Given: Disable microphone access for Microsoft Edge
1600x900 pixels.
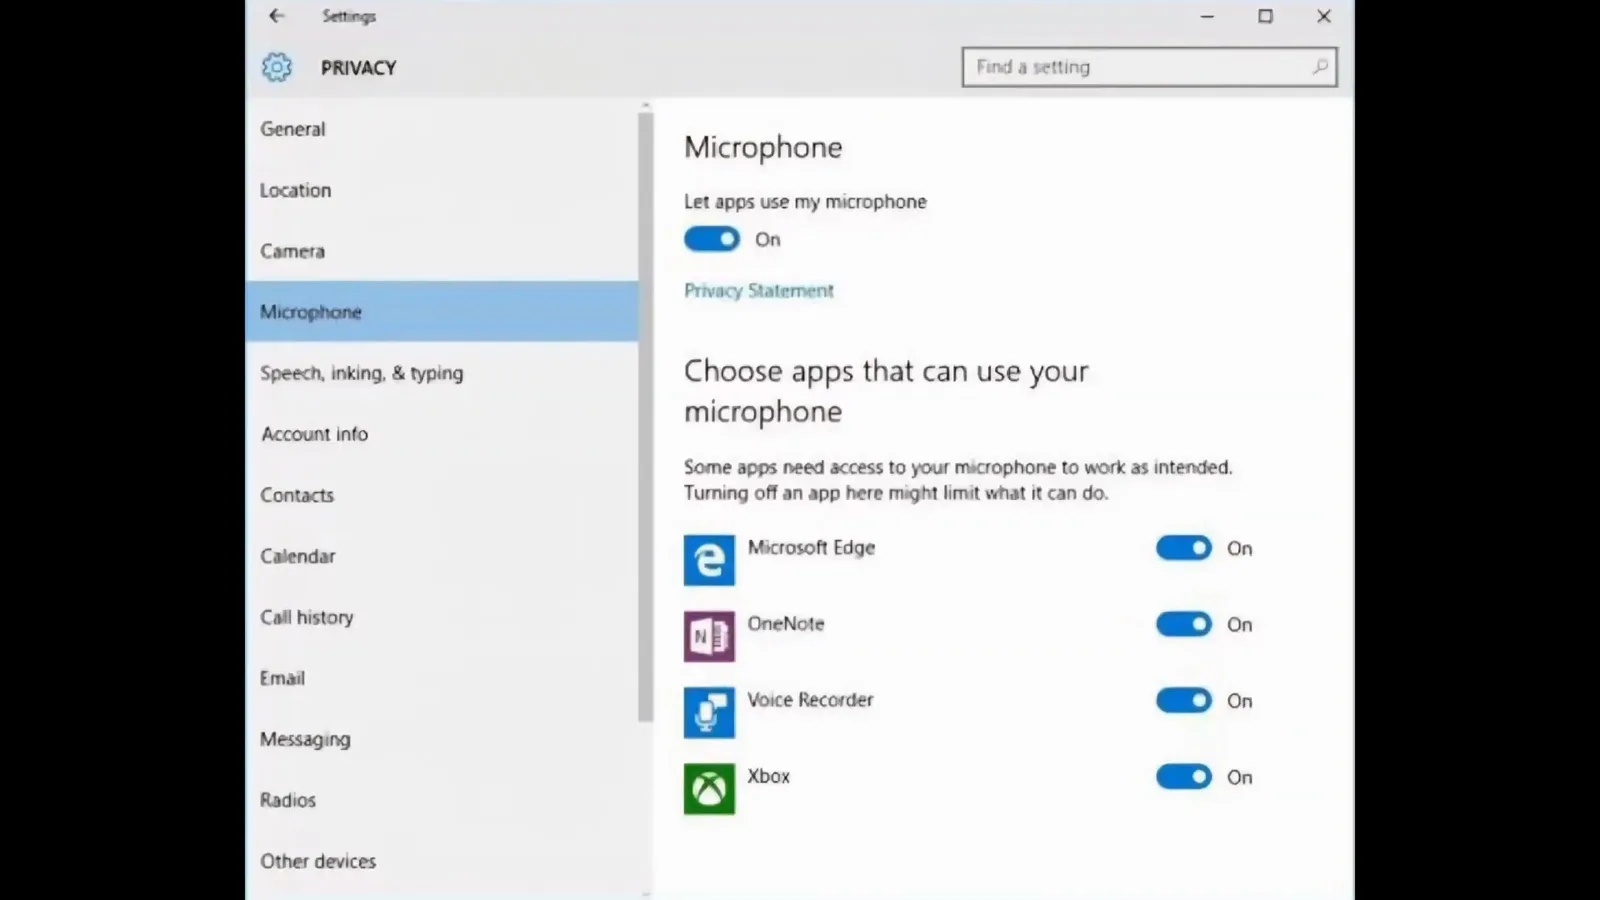Looking at the screenshot, I should click(x=1184, y=548).
